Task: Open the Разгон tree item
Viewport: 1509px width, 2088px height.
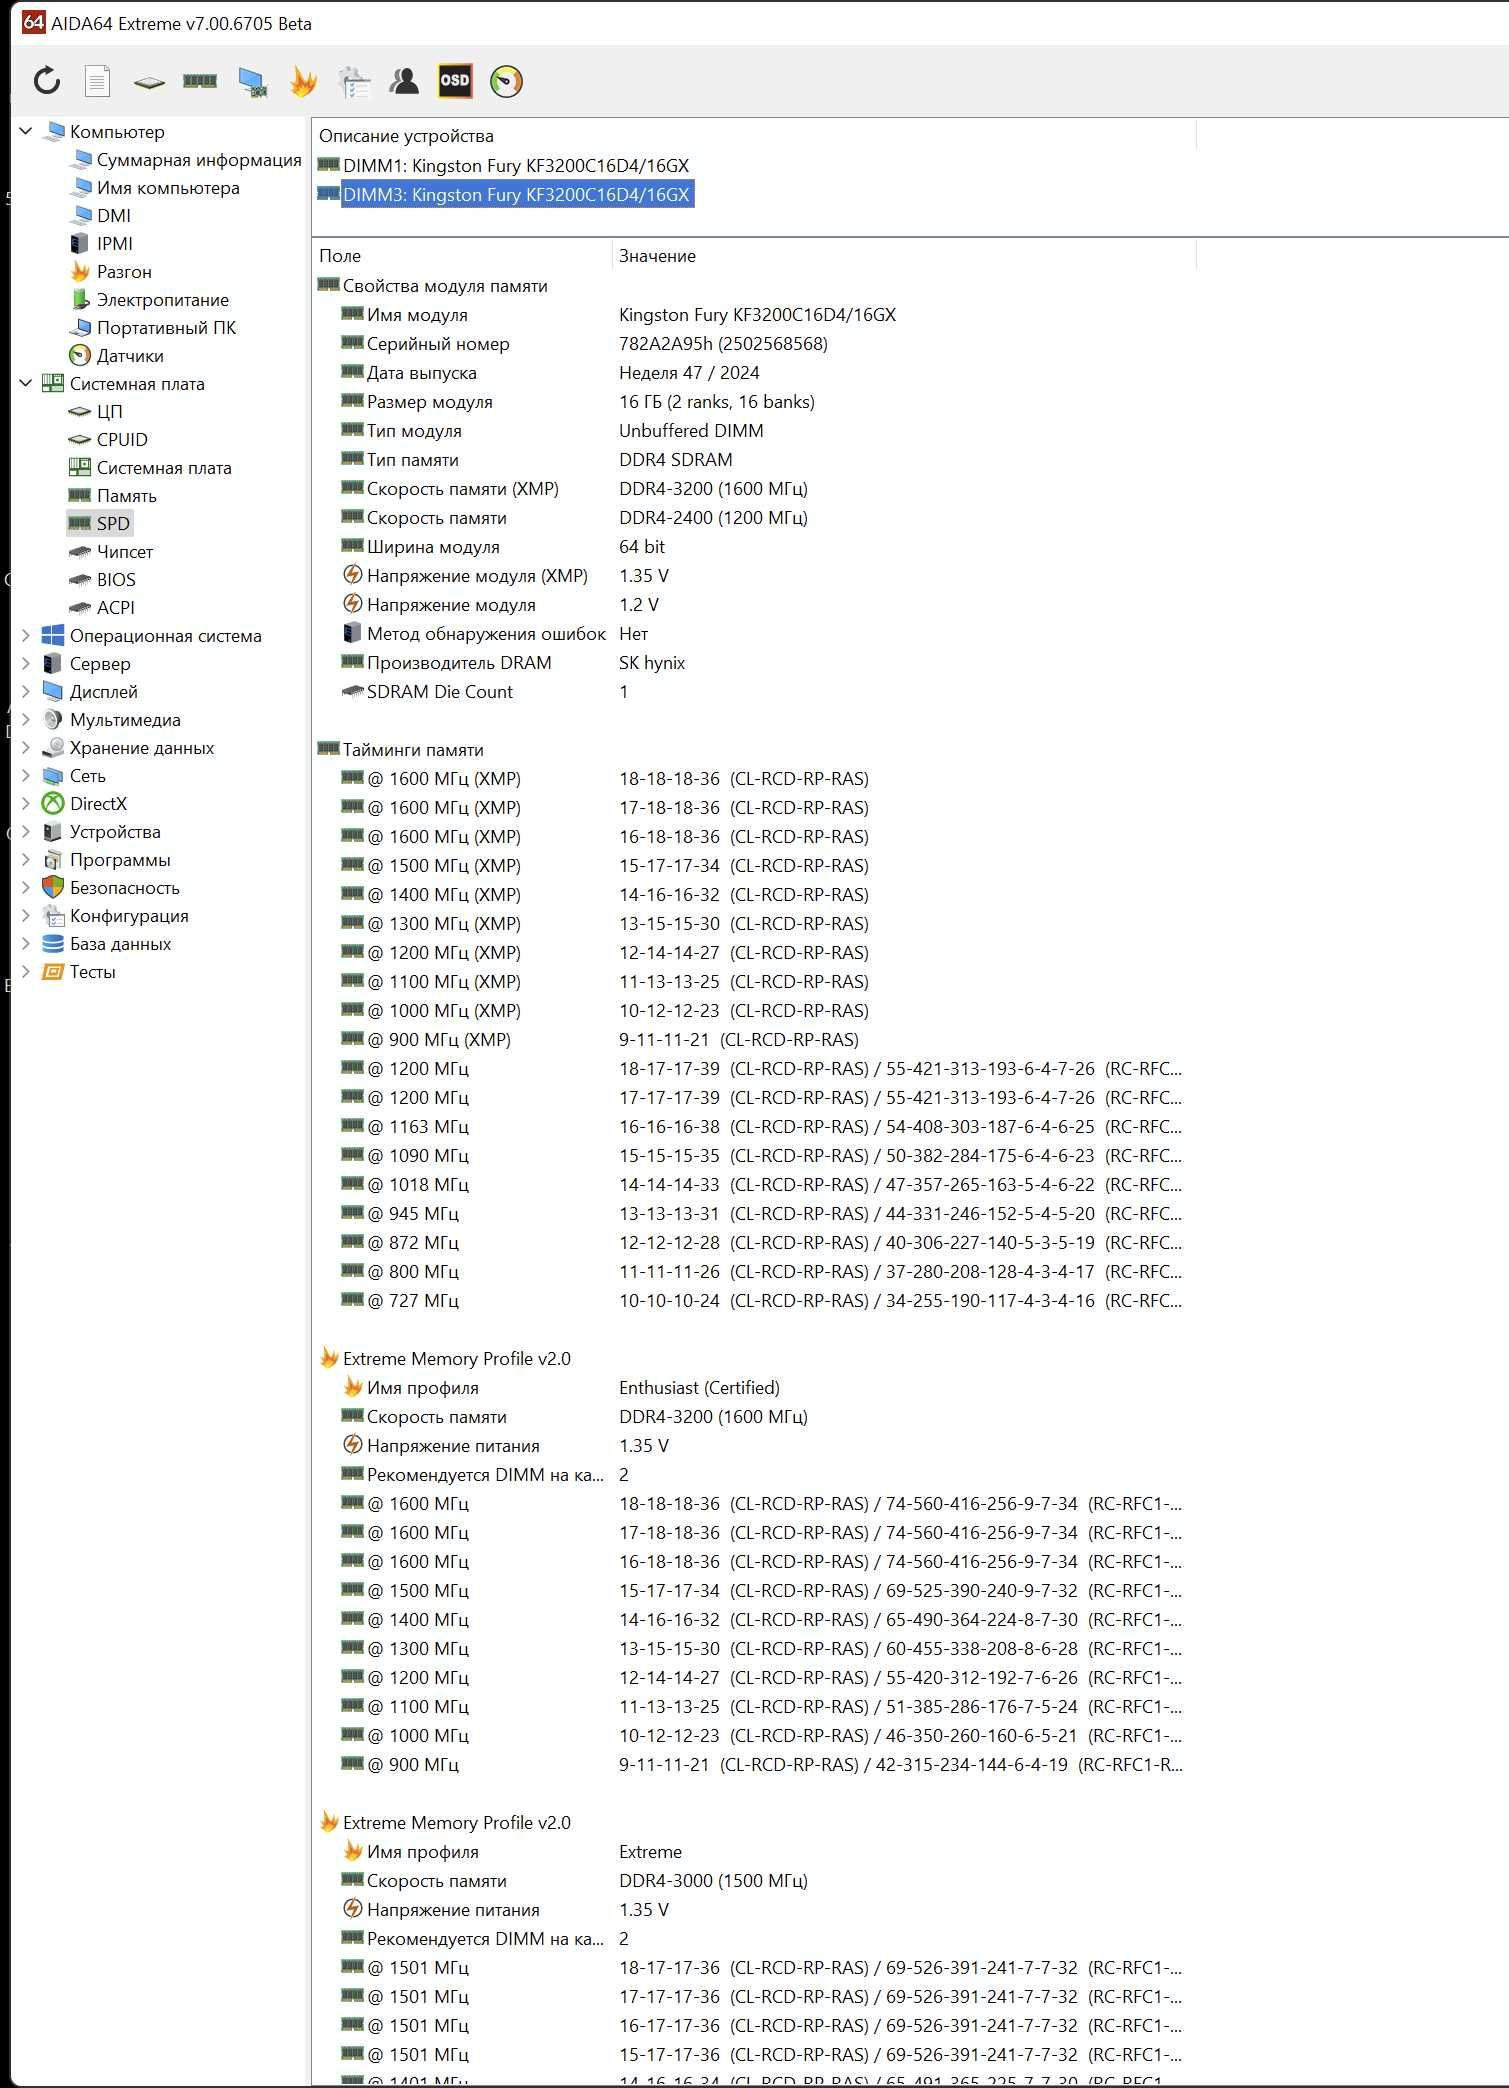Action: pos(124,272)
